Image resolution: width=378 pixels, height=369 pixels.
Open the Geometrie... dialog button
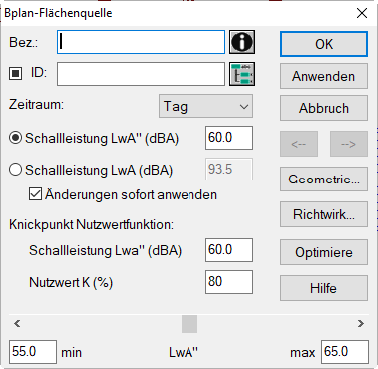(324, 179)
